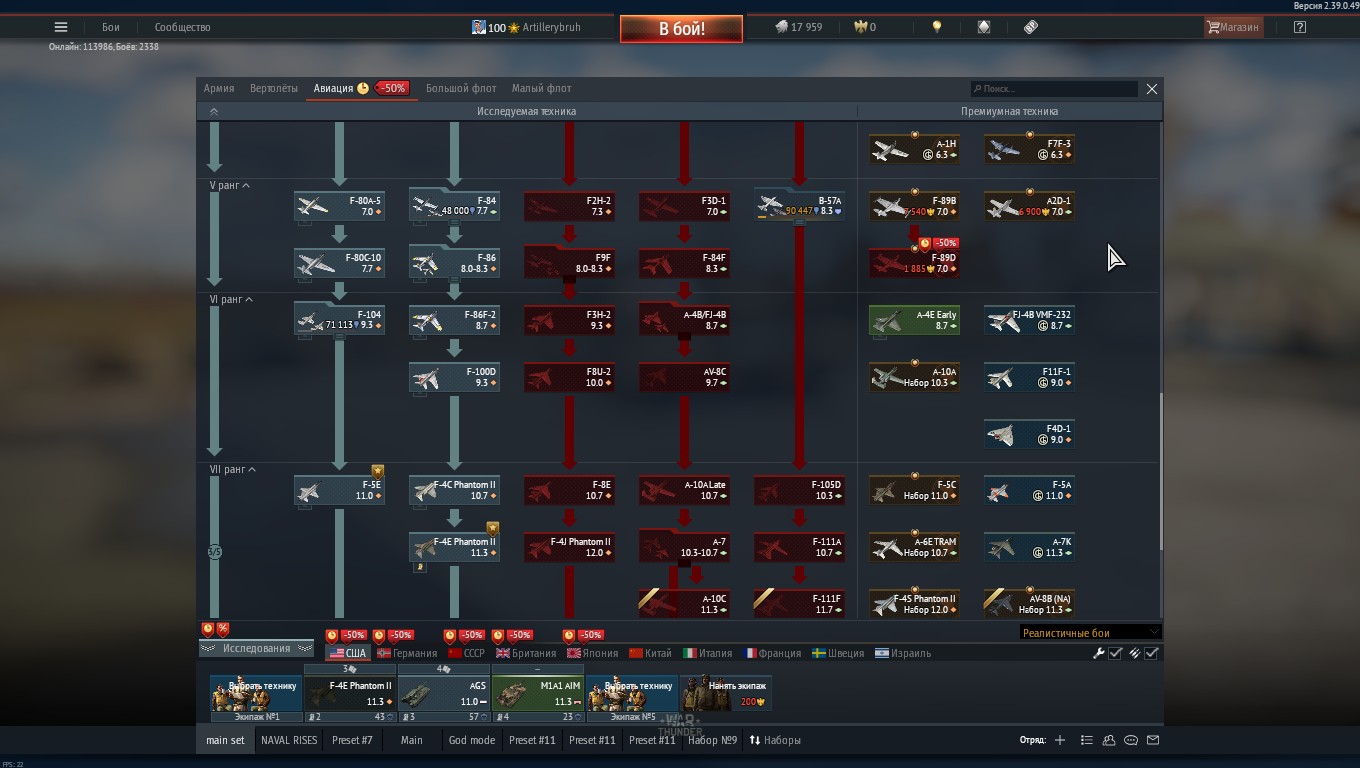Open the warbonds shop icon in top bar
Image resolution: width=1360 pixels, height=768 pixels.
984,27
